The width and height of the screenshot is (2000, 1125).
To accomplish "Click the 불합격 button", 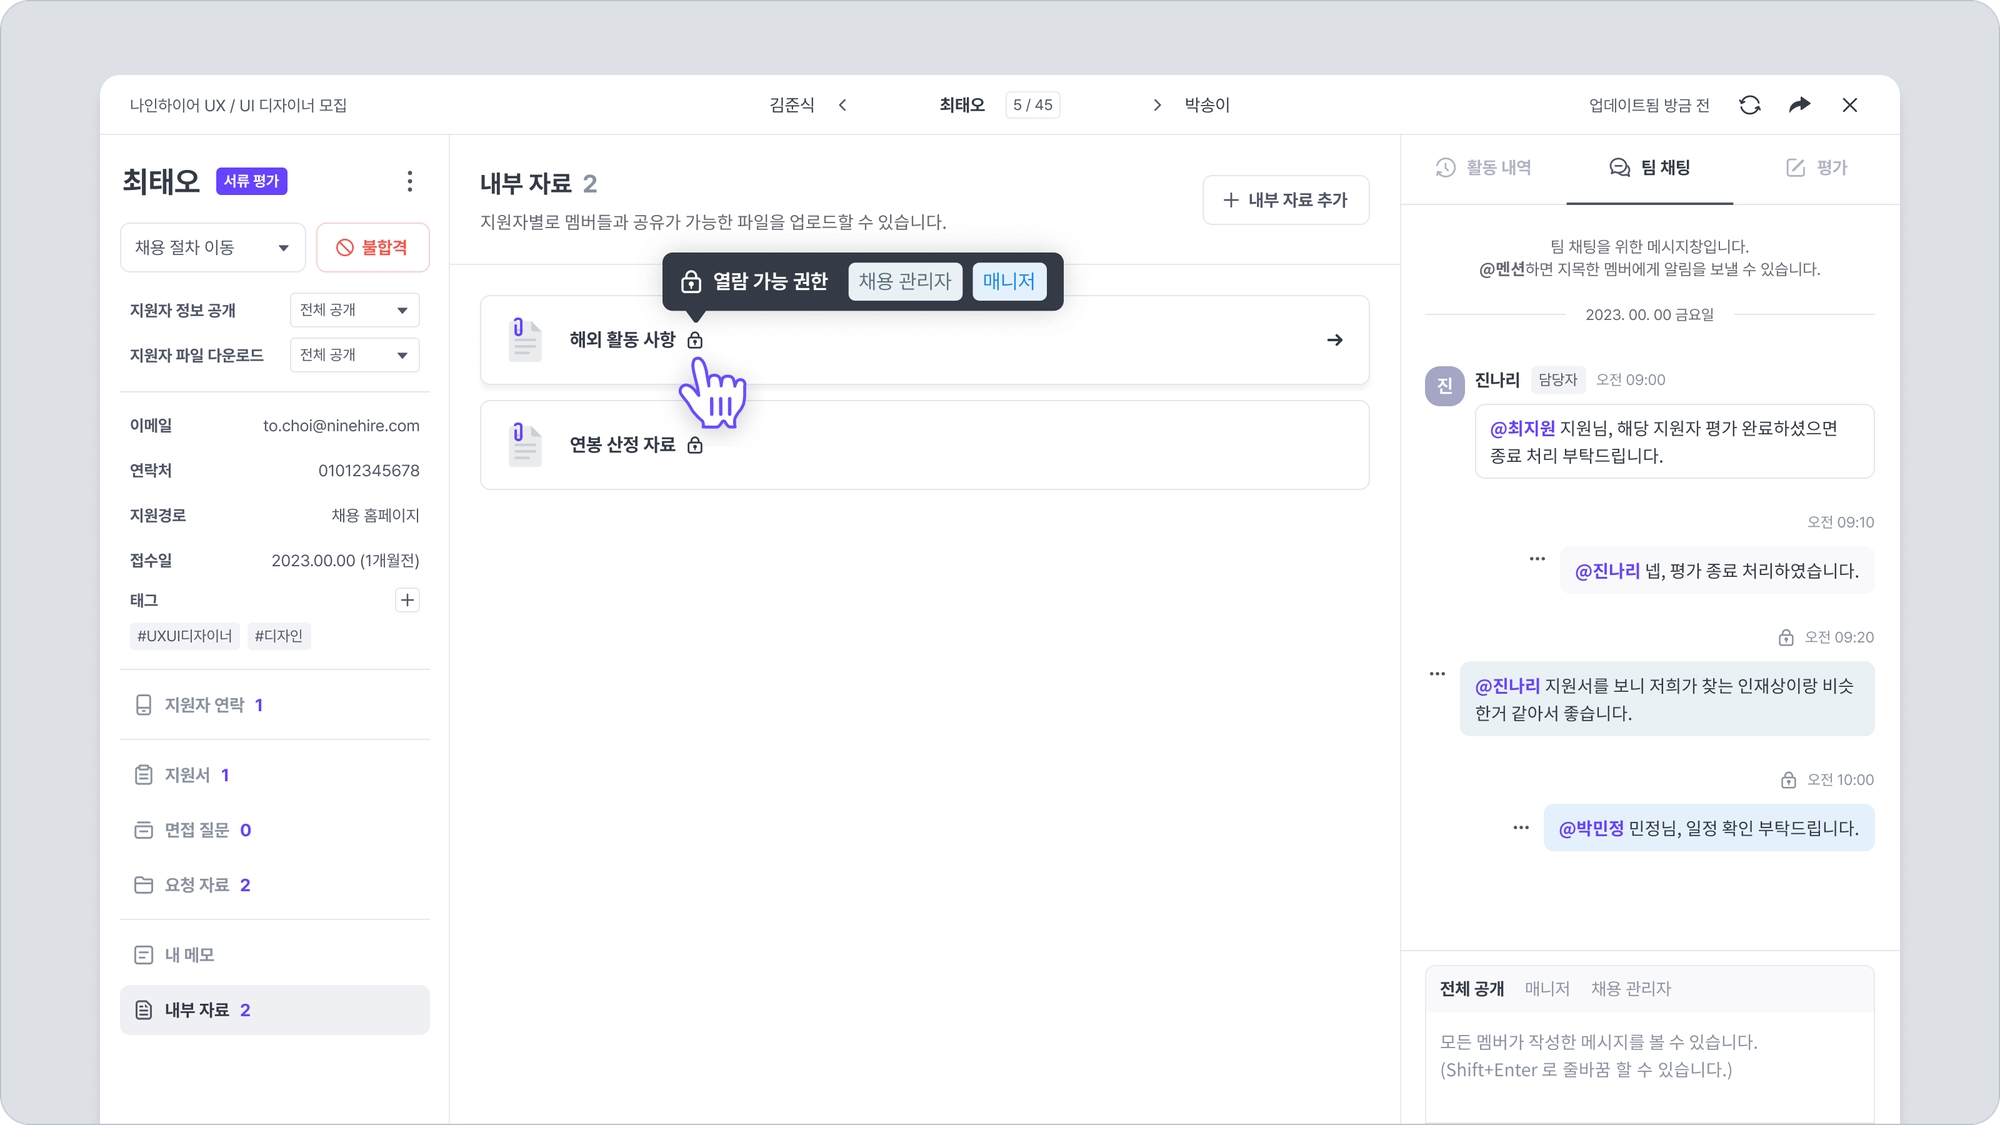I will (x=372, y=247).
